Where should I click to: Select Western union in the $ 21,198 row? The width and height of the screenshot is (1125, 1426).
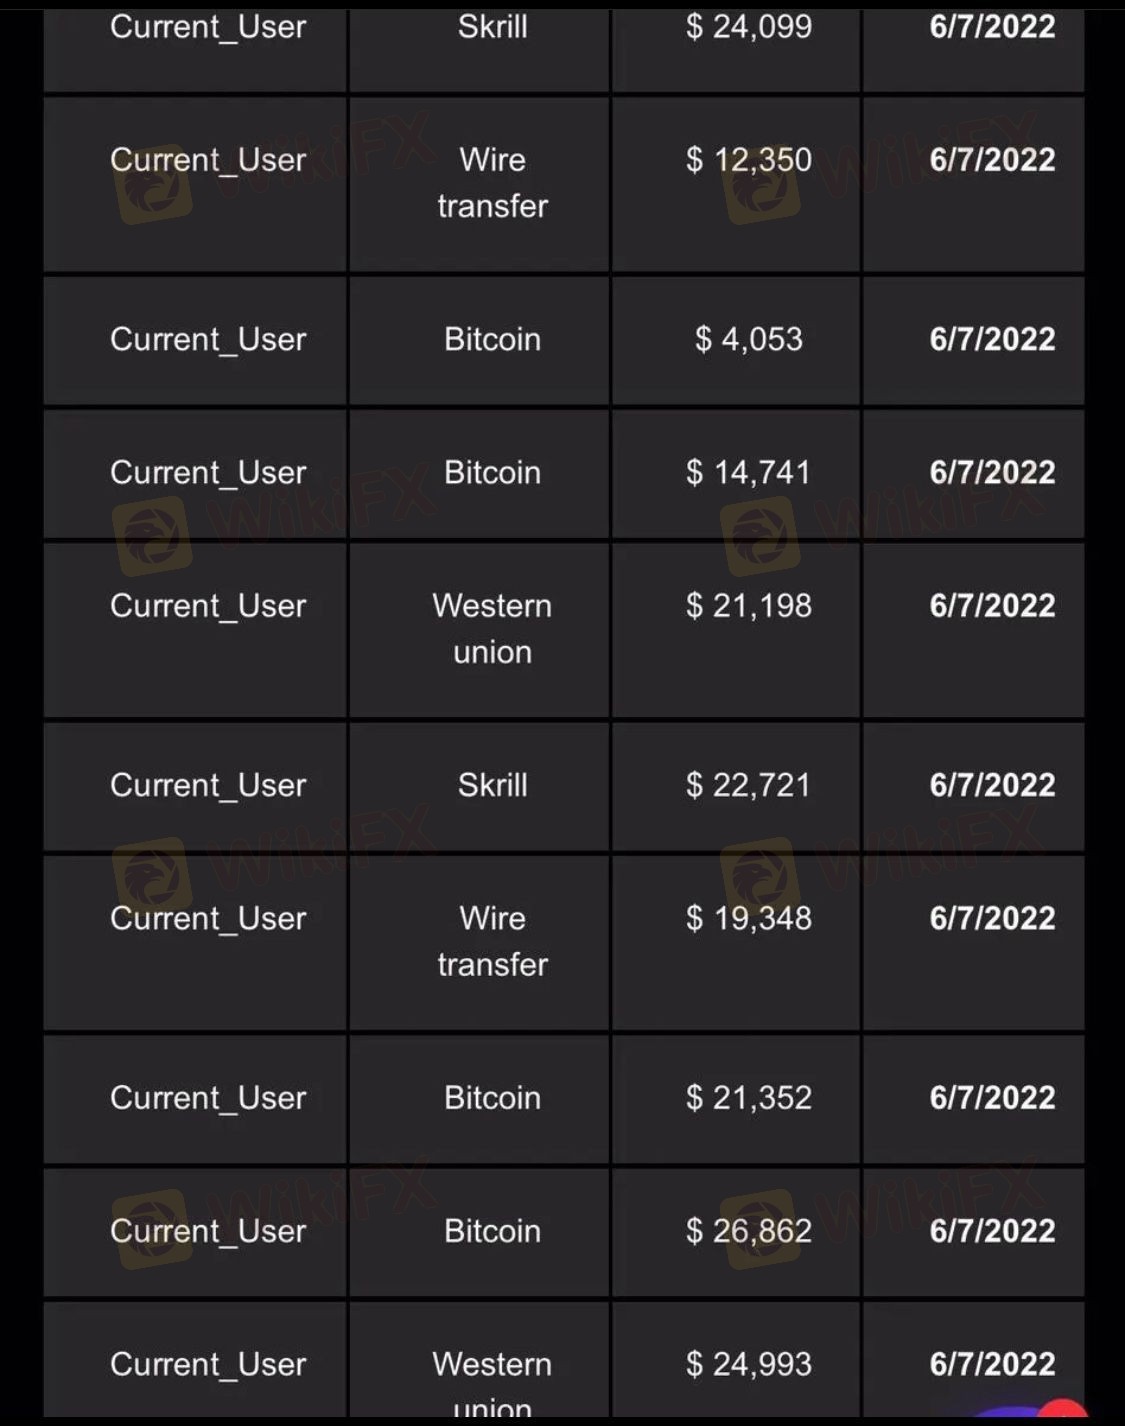(x=492, y=629)
